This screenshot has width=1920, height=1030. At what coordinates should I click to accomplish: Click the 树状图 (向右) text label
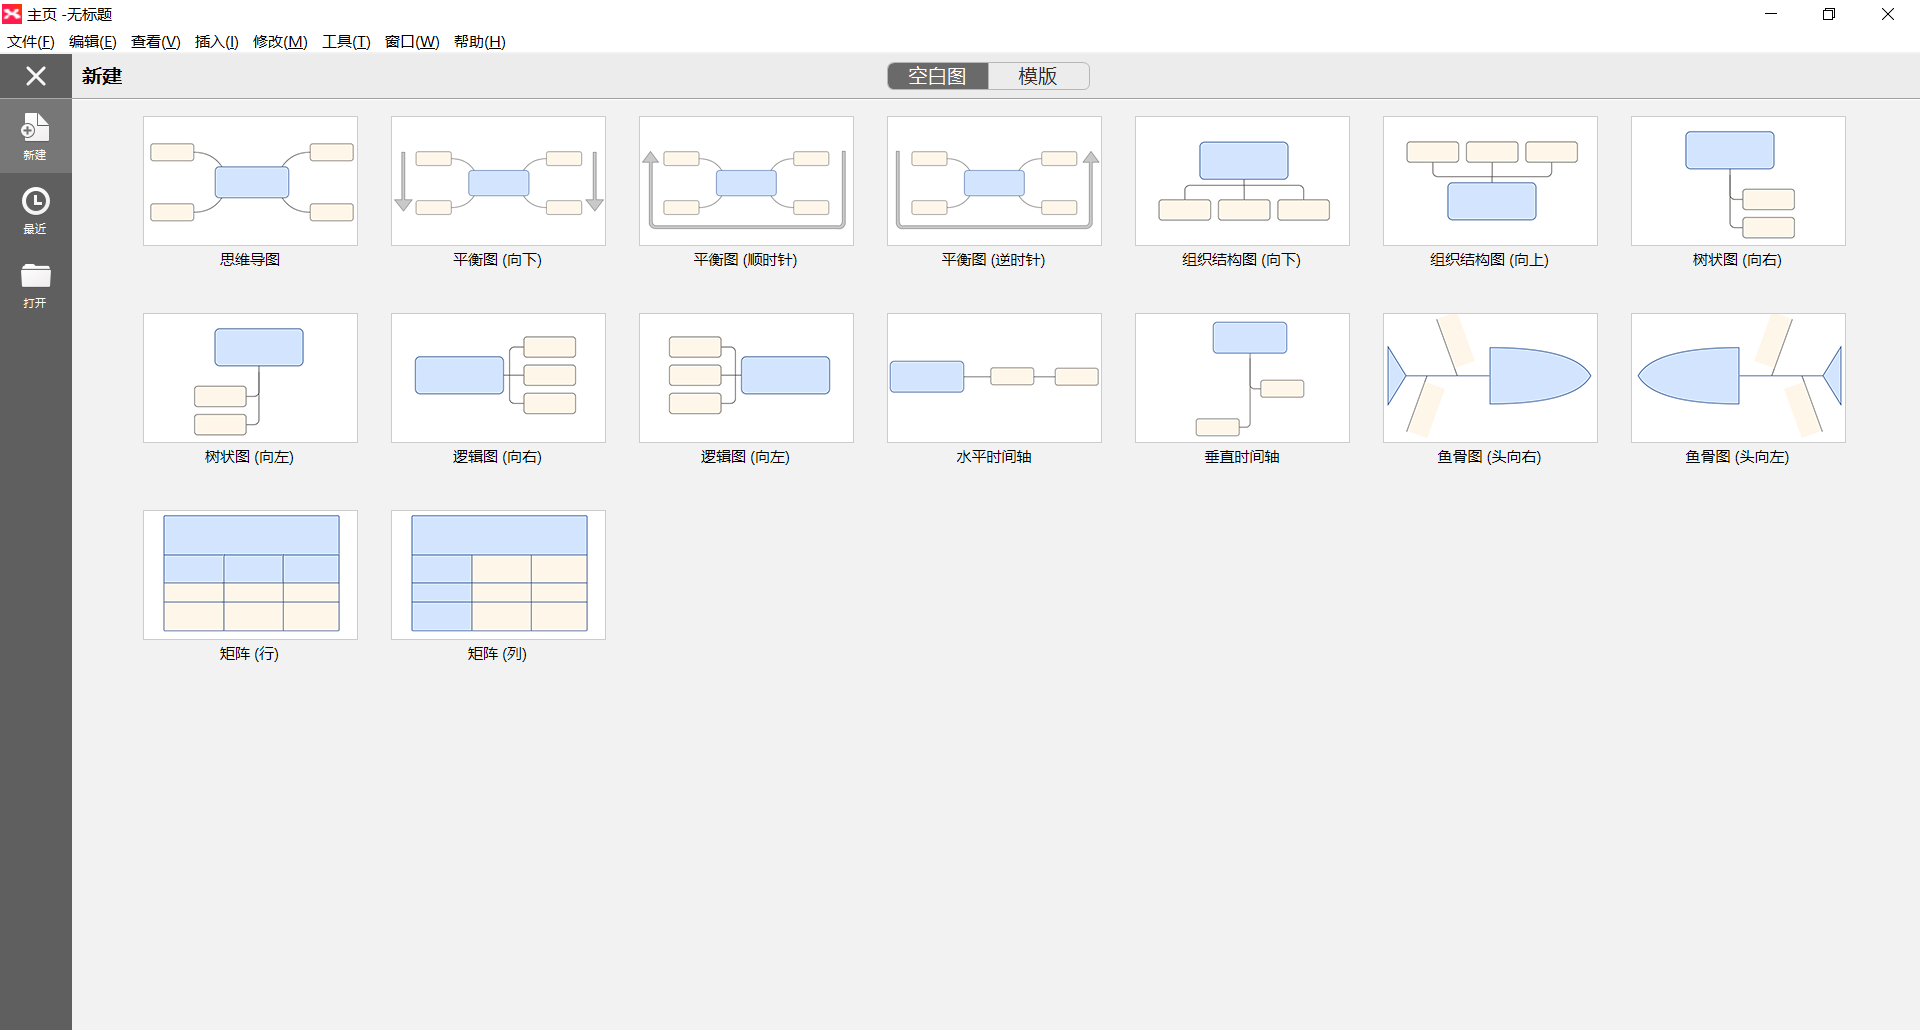(1737, 260)
